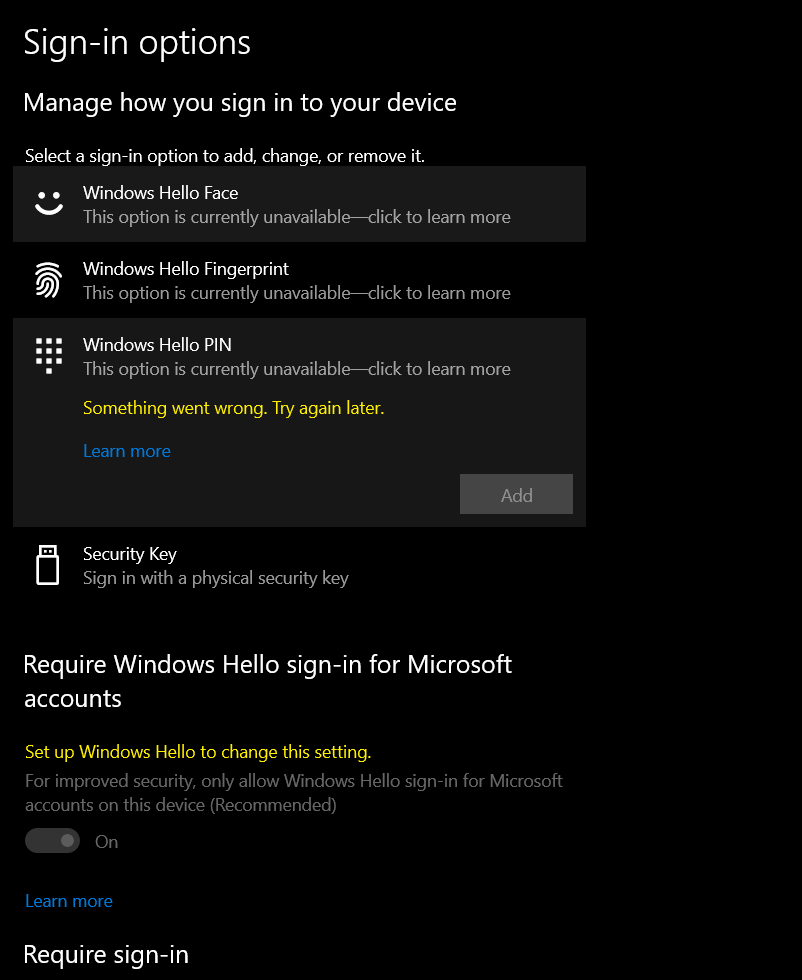
Task: Open the Learn more link below the toggle
Action: (x=69, y=900)
